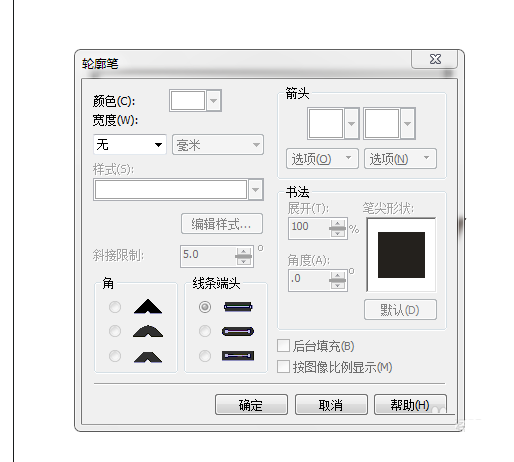This screenshot has width=514, height=462.
Task: Enable the 后台填充(B) checkbox
Action: [283, 346]
